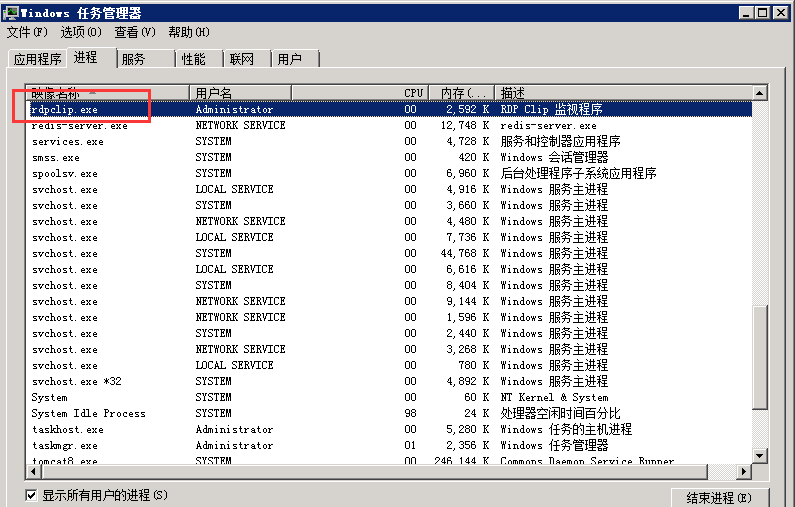The width and height of the screenshot is (795, 507).
Task: Open the 选项(O) menu
Action: (81, 32)
